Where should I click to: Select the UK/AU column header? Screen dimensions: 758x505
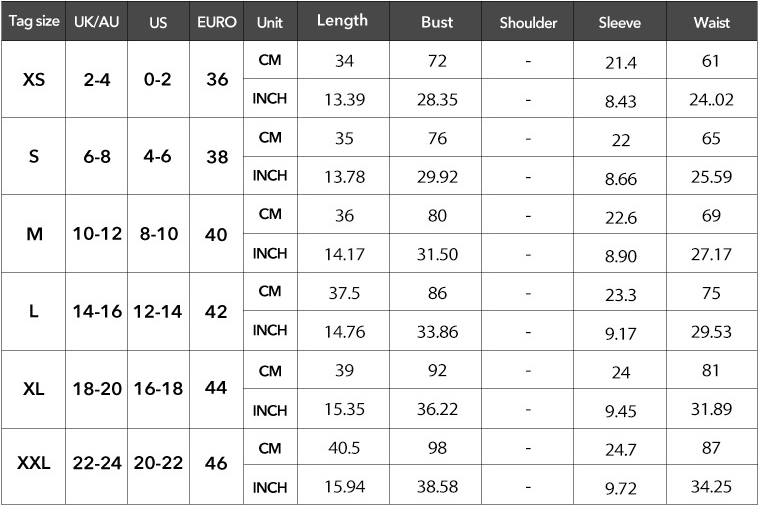pos(97,21)
